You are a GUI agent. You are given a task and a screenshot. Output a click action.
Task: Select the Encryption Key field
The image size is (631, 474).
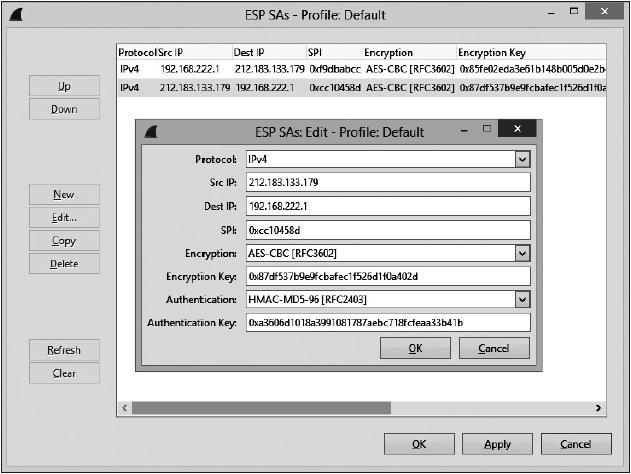click(386, 276)
